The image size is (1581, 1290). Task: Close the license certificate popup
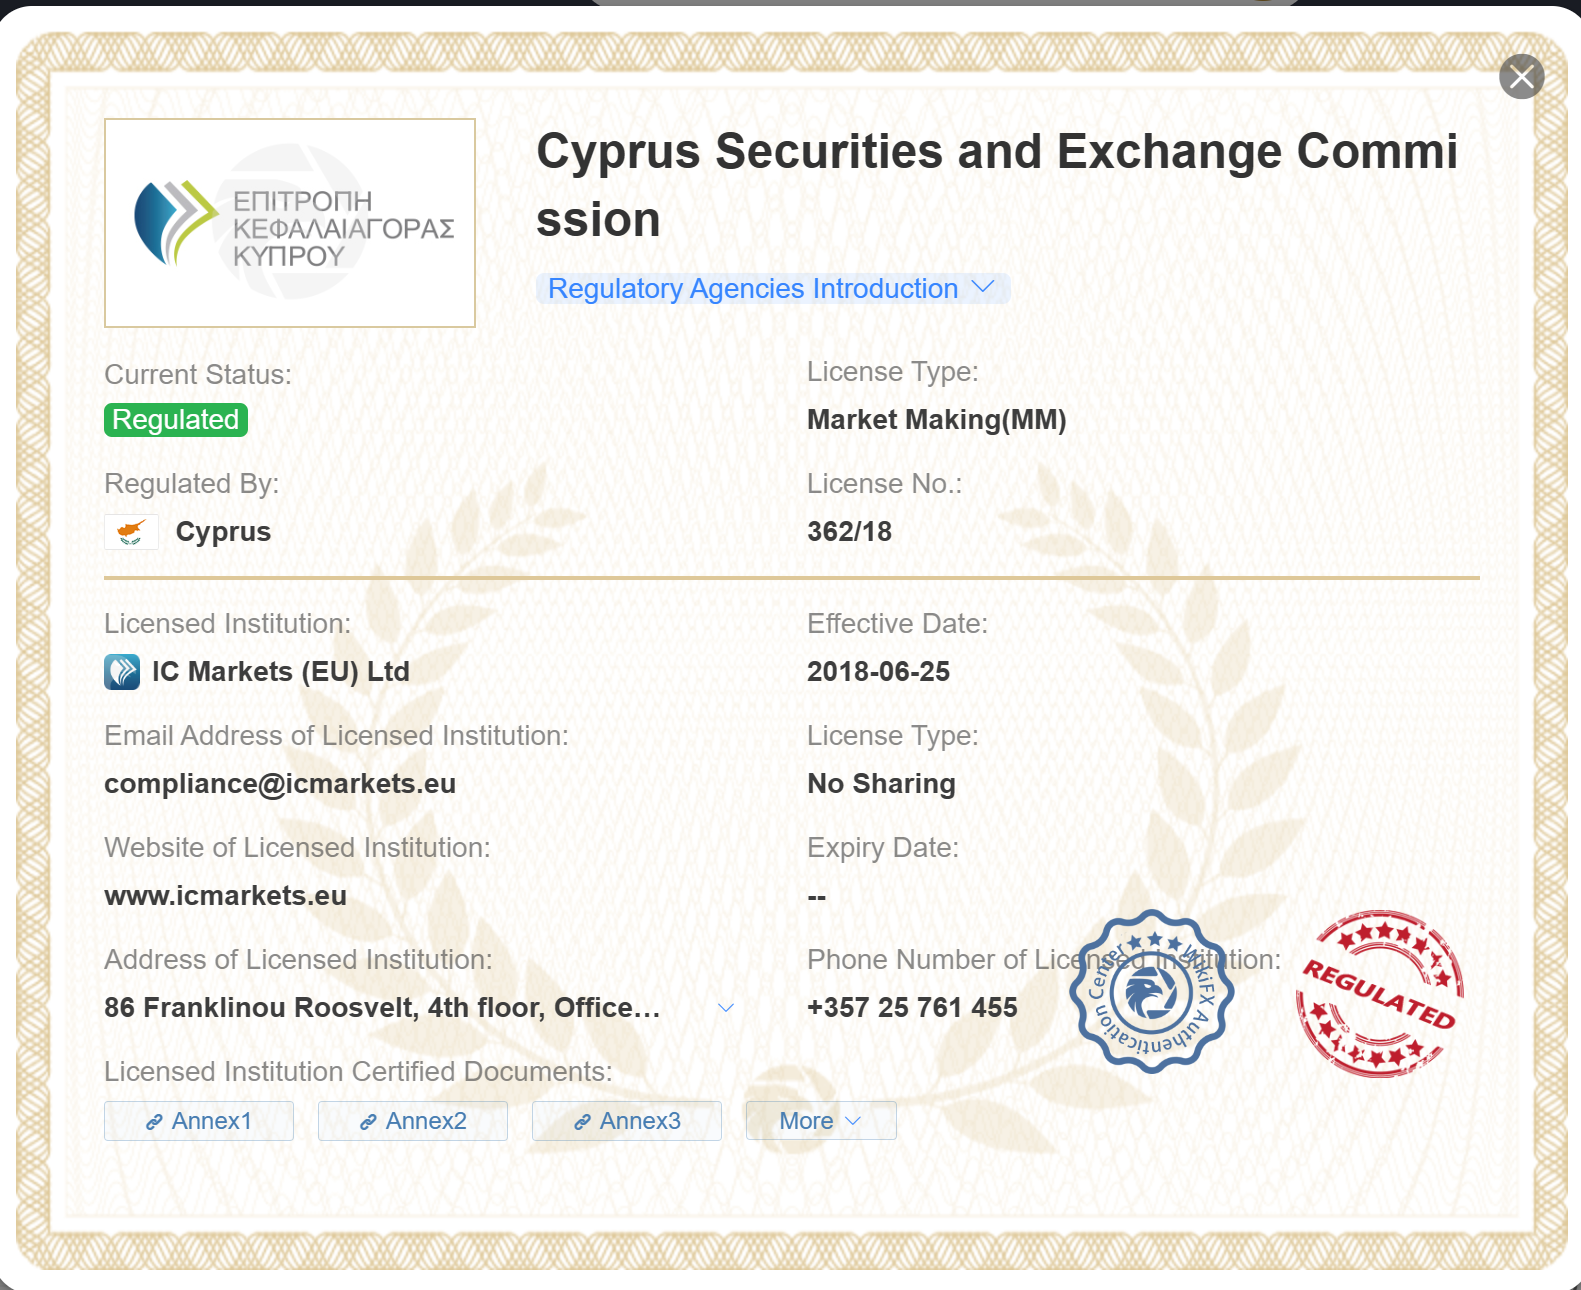pyautogui.click(x=1521, y=77)
